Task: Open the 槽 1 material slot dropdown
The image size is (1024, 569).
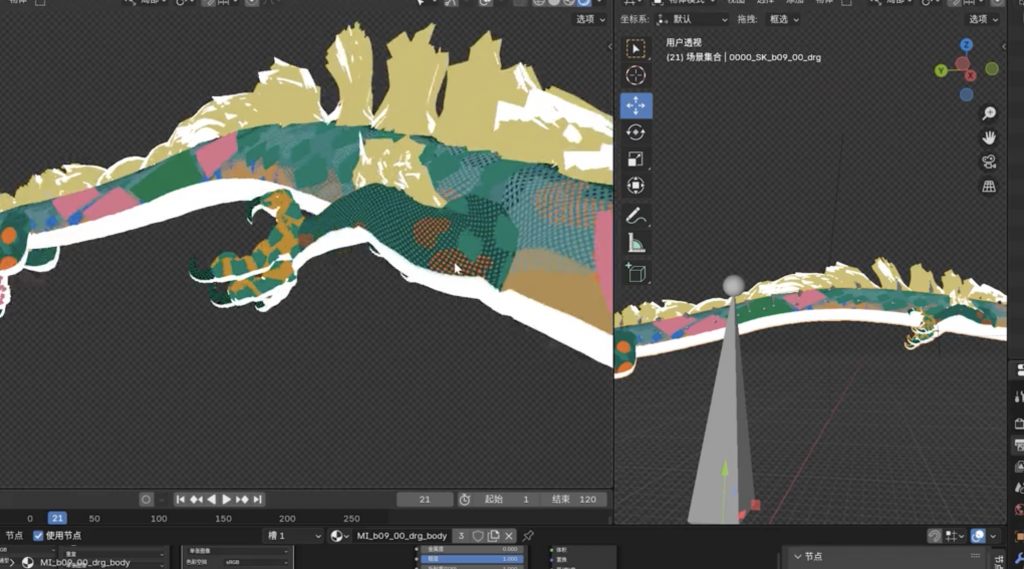Action: point(293,536)
